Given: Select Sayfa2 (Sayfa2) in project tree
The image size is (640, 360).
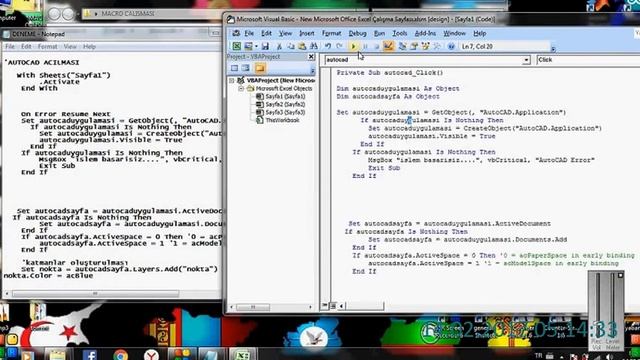Looking at the screenshot, I should [x=281, y=104].
